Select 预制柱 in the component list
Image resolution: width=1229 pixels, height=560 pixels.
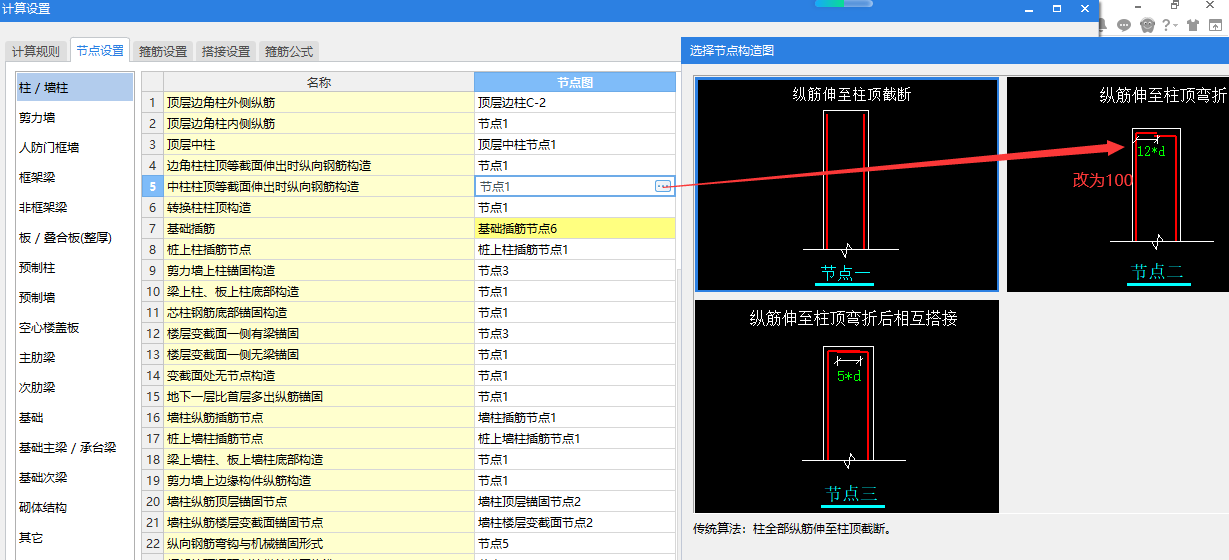coord(75,267)
